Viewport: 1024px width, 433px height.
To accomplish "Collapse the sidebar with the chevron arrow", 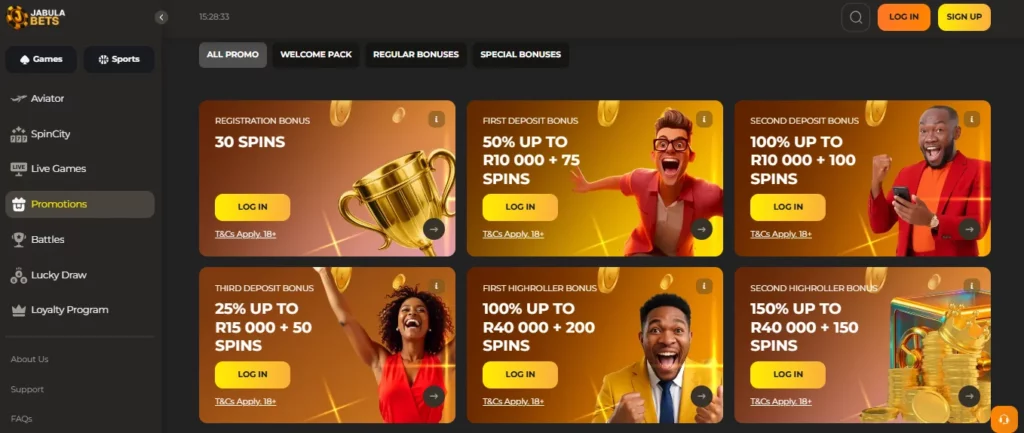I will pyautogui.click(x=161, y=18).
